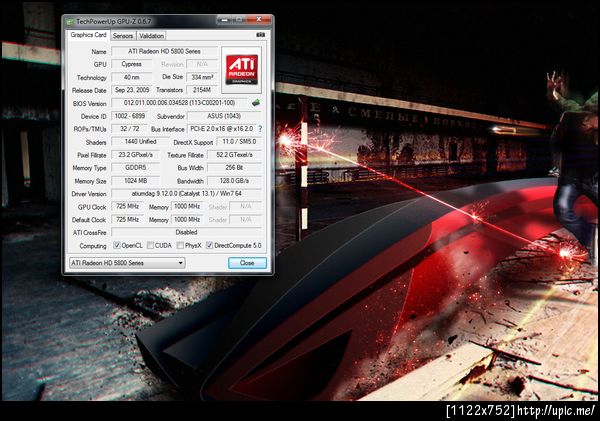Close GPU-Z with the red X button
The width and height of the screenshot is (600, 421).
click(x=259, y=19)
